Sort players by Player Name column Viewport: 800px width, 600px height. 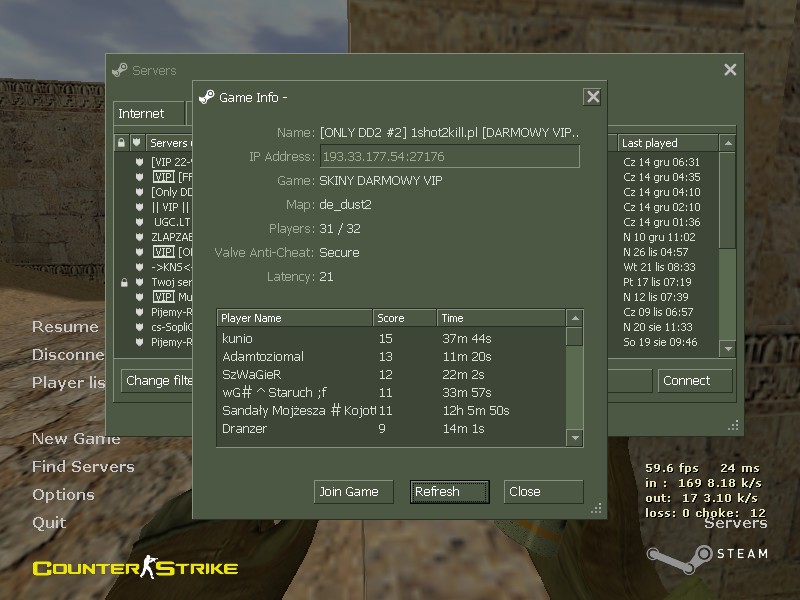pos(294,318)
